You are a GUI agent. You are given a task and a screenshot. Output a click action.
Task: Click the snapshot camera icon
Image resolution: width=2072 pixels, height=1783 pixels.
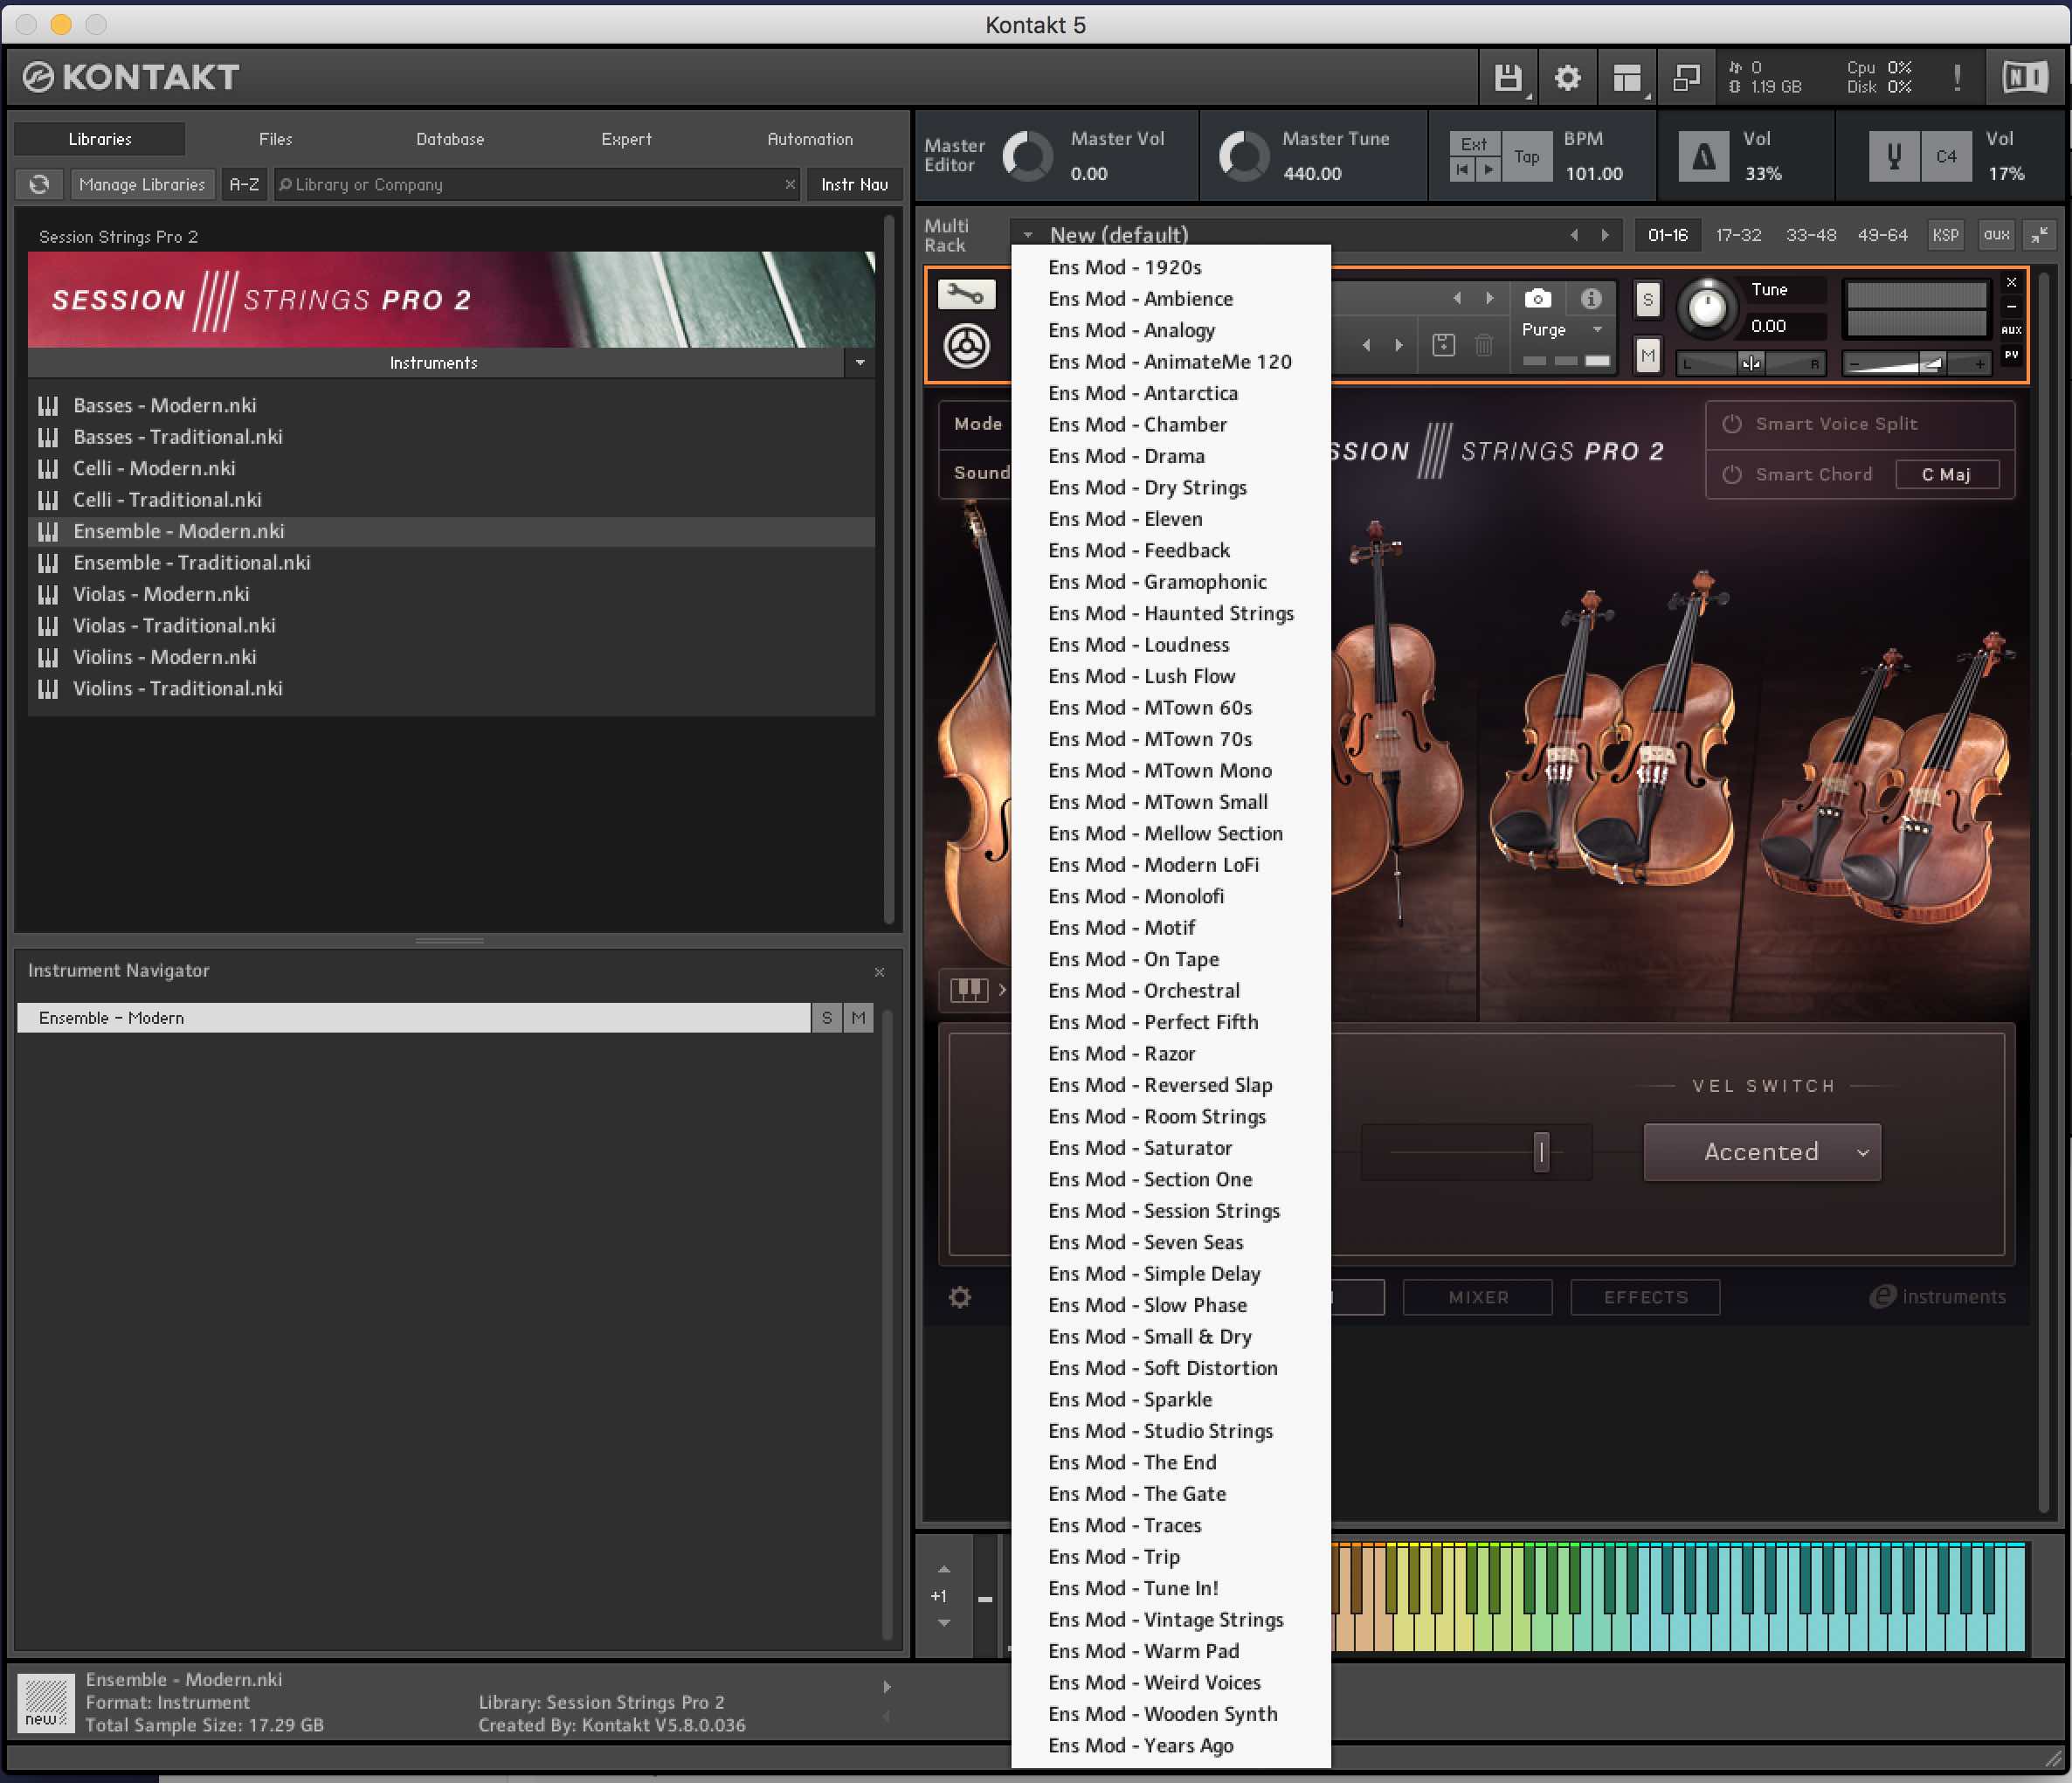coord(1537,299)
